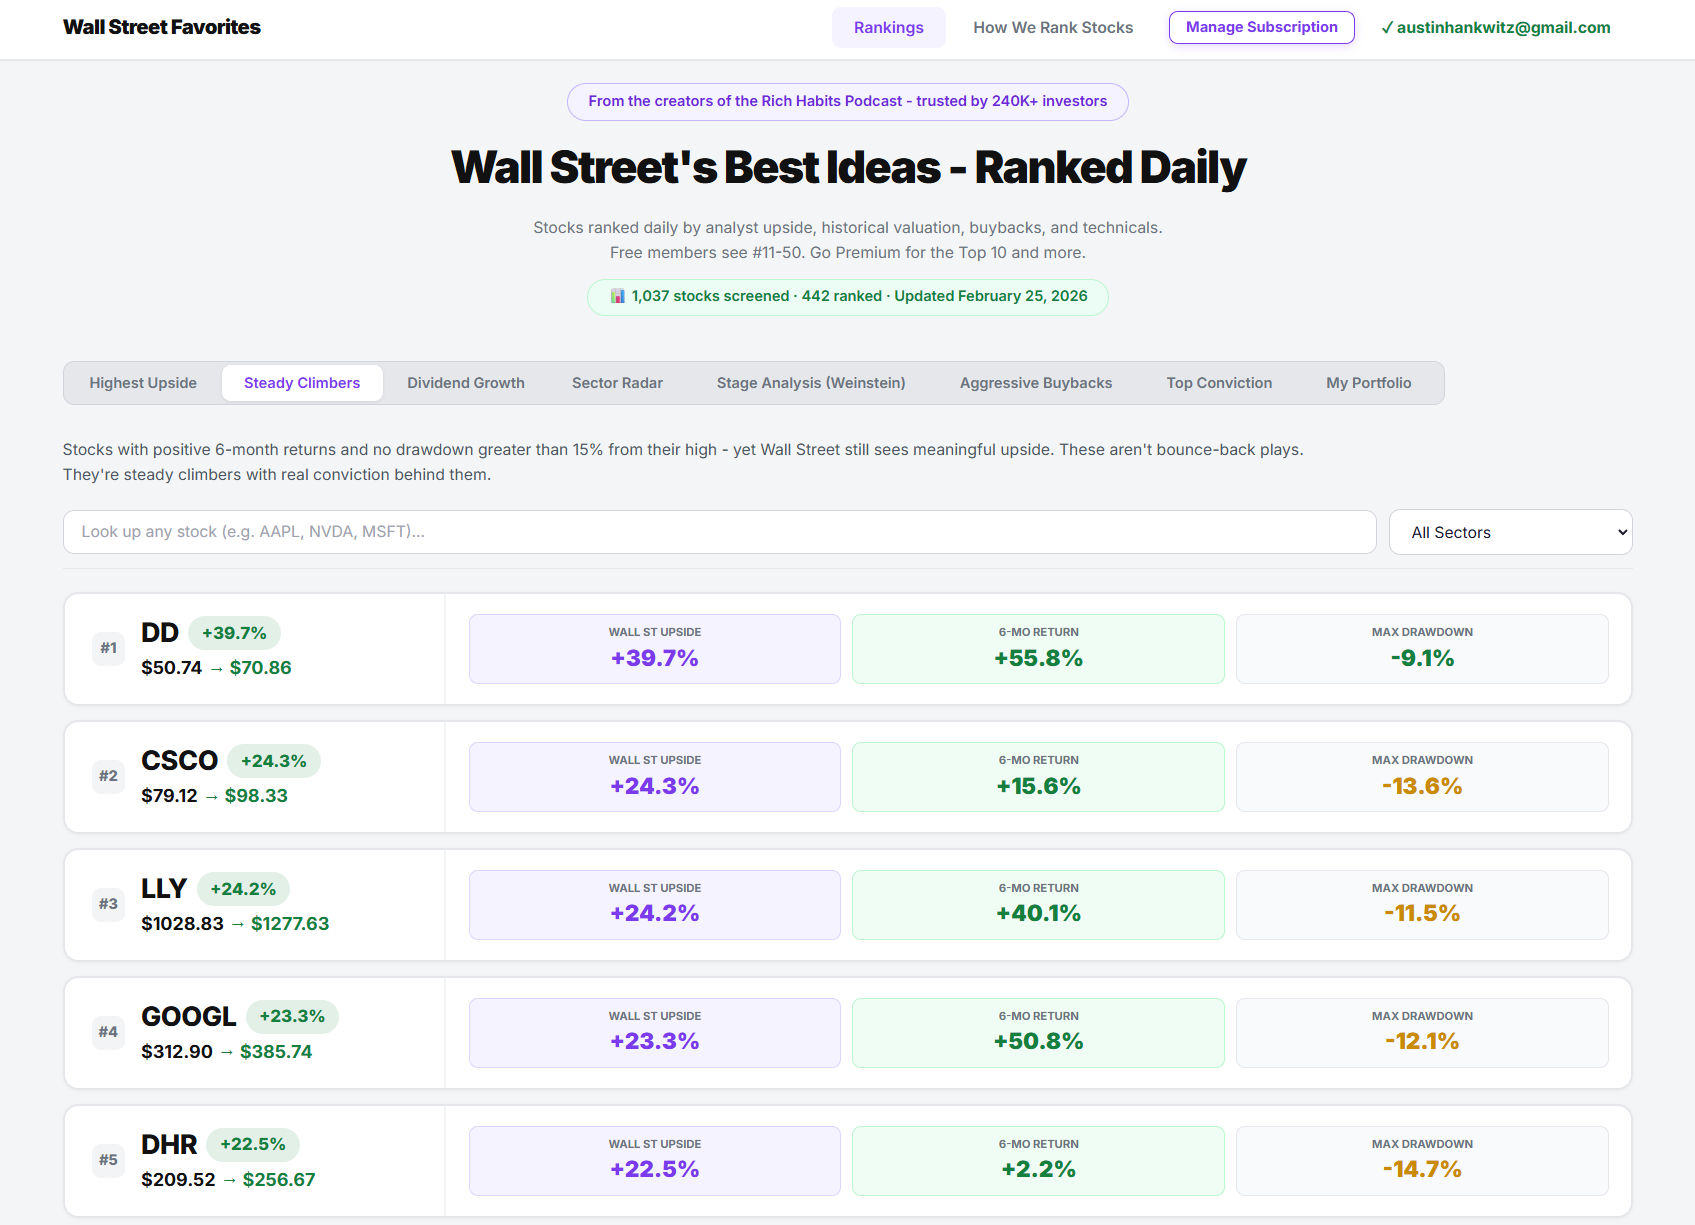The image size is (1695, 1225).
Task: Click GOOGL's current price $312.90
Action: pyautogui.click(x=177, y=1052)
